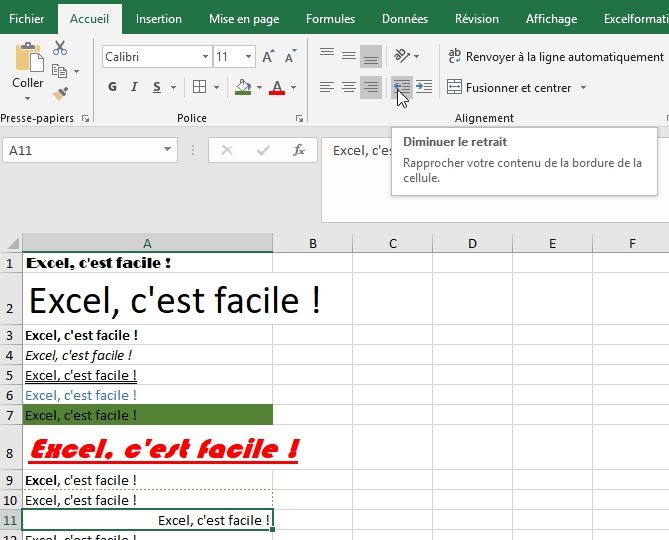
Task: Click the select-all corner triangle
Action: (14, 243)
